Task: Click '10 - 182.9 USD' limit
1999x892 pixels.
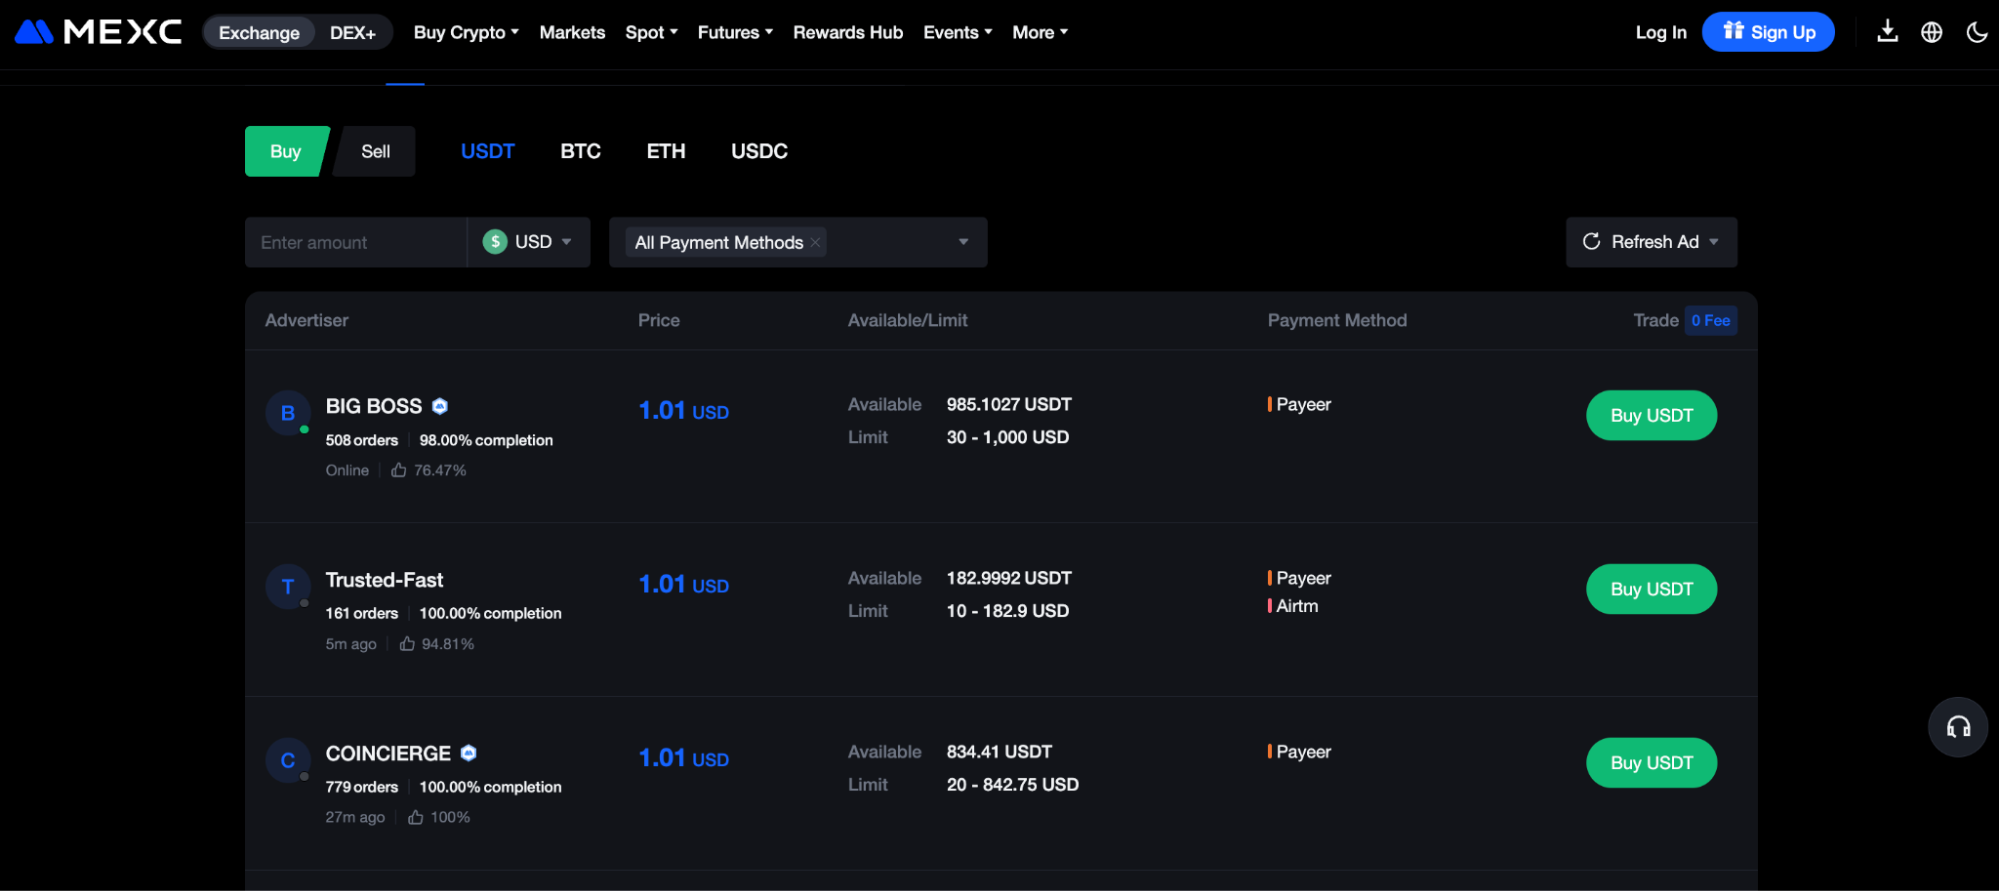Action: coord(1008,611)
